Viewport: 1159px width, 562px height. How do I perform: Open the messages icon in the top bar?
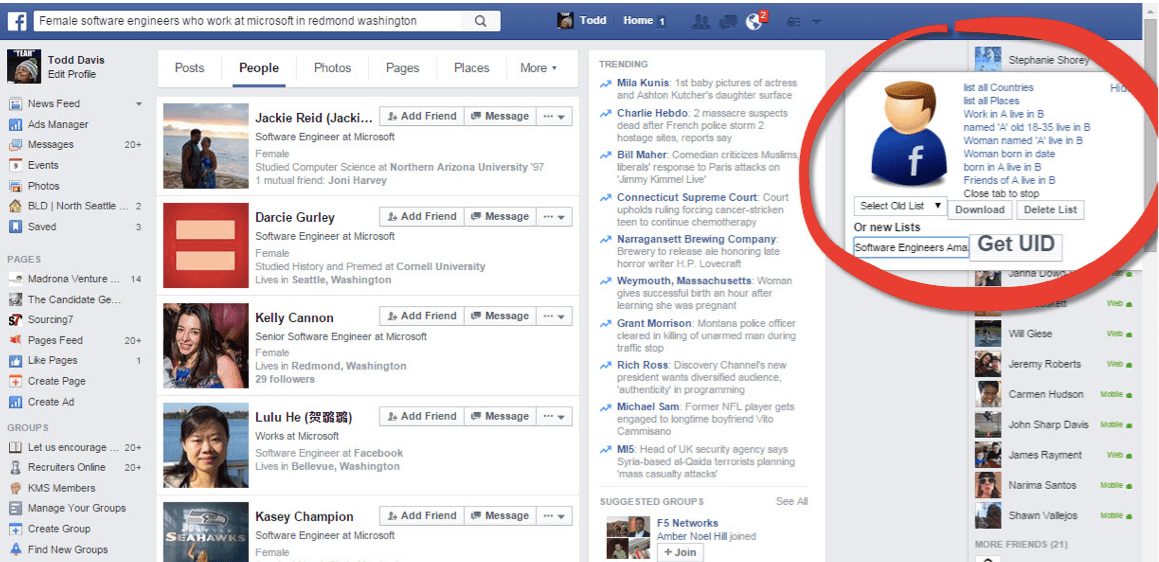coord(727,21)
